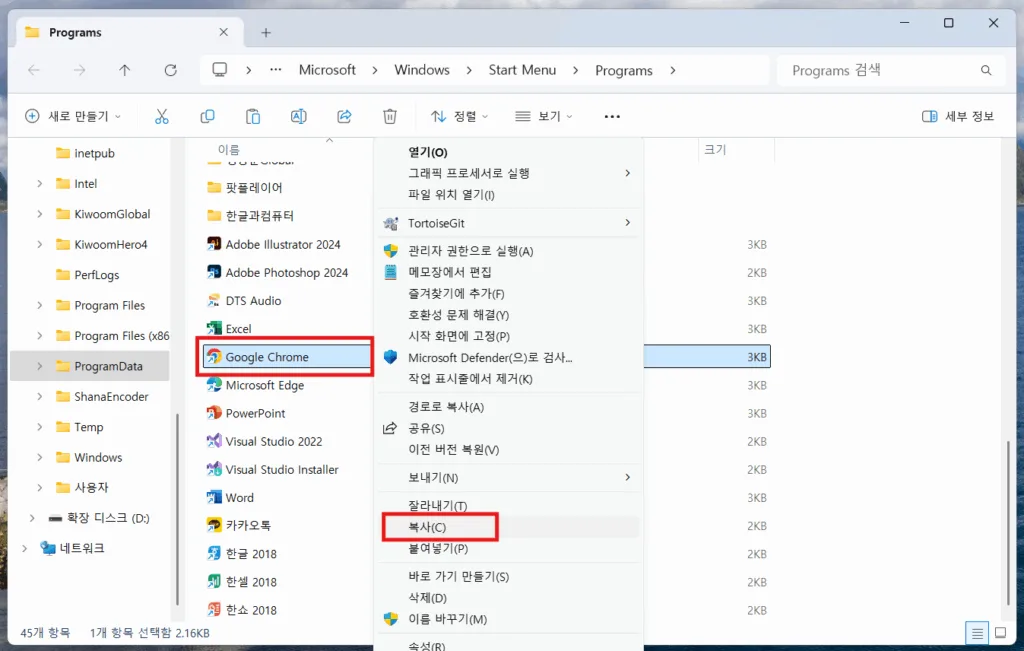Open the 보내기(N) submenu
The width and height of the screenshot is (1024, 651).
pos(508,477)
